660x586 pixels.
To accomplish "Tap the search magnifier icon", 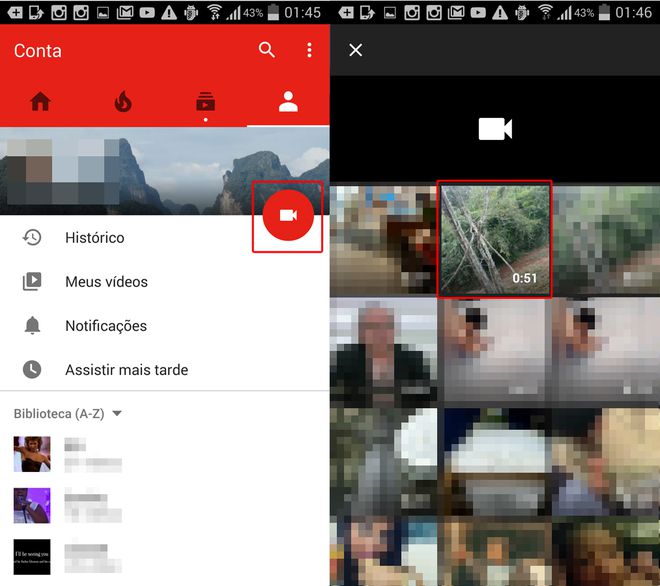I will 266,50.
